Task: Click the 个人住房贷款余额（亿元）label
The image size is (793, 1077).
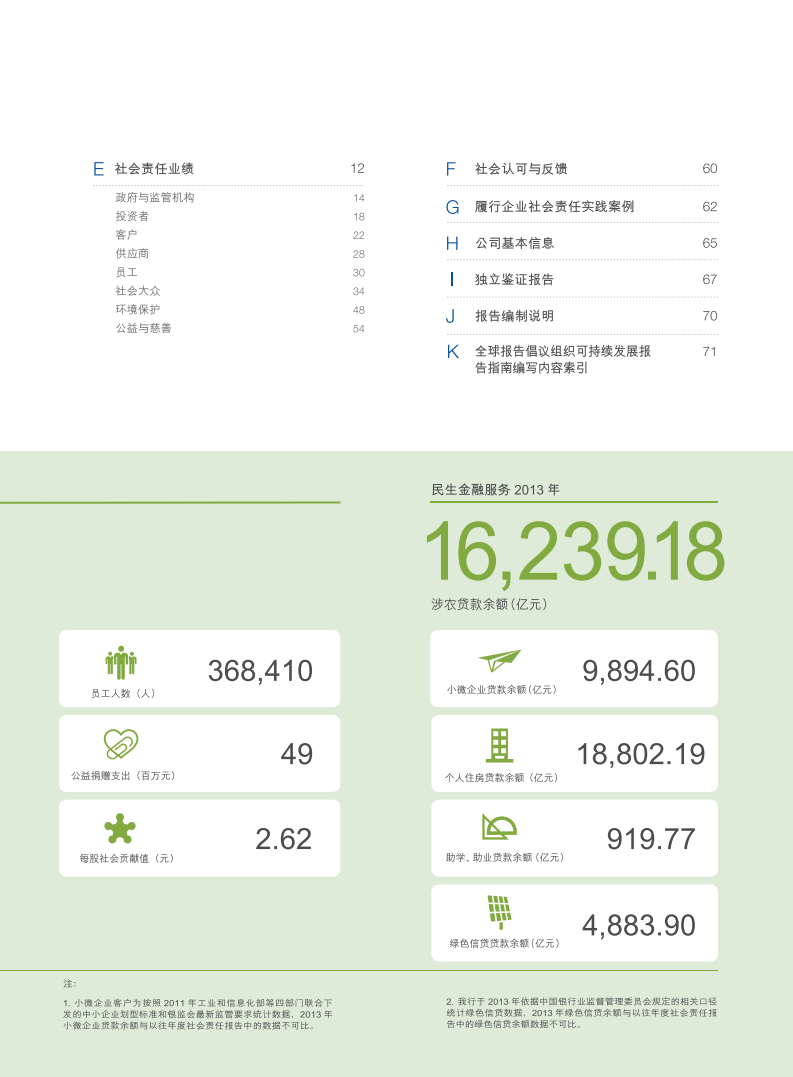Action: point(502,778)
